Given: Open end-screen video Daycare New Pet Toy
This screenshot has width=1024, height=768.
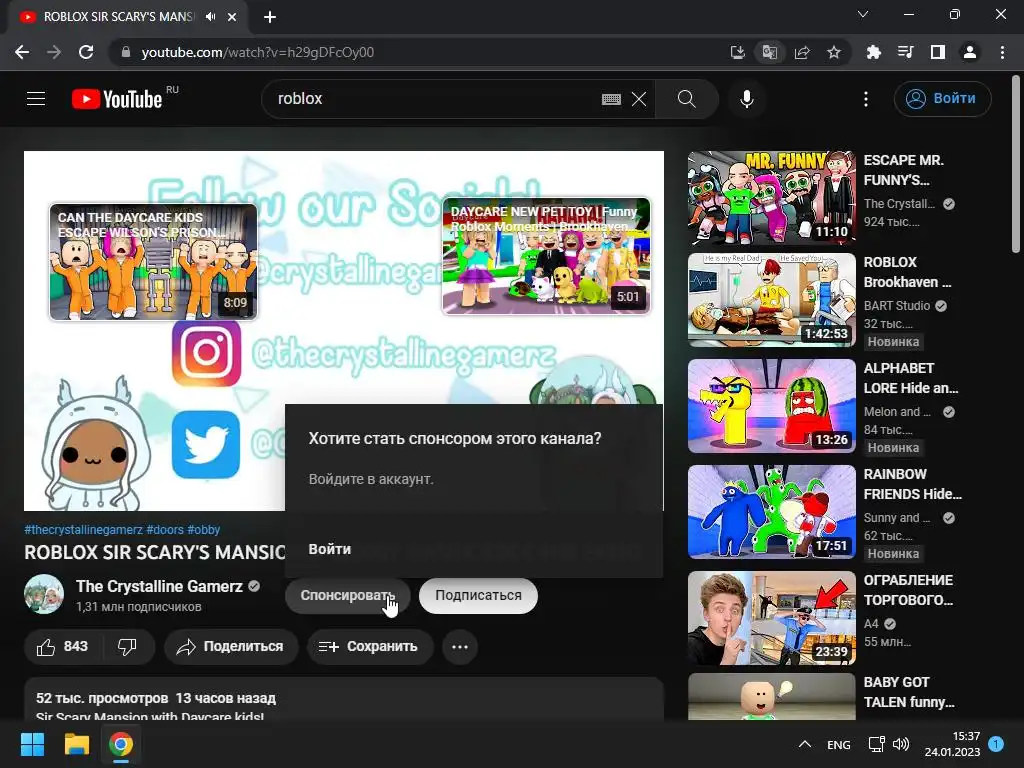Looking at the screenshot, I should [547, 256].
